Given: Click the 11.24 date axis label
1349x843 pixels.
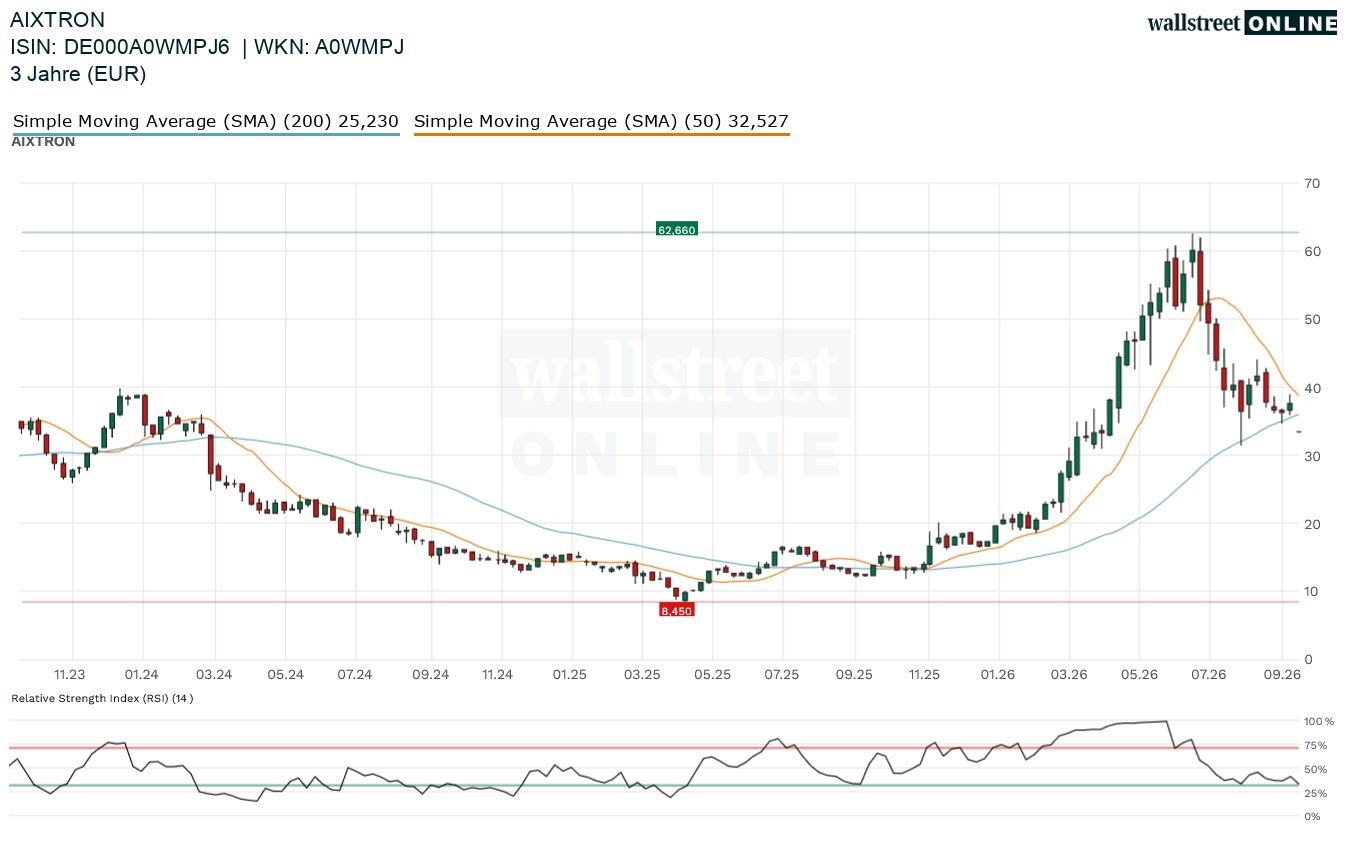Looking at the screenshot, I should pos(497,675).
